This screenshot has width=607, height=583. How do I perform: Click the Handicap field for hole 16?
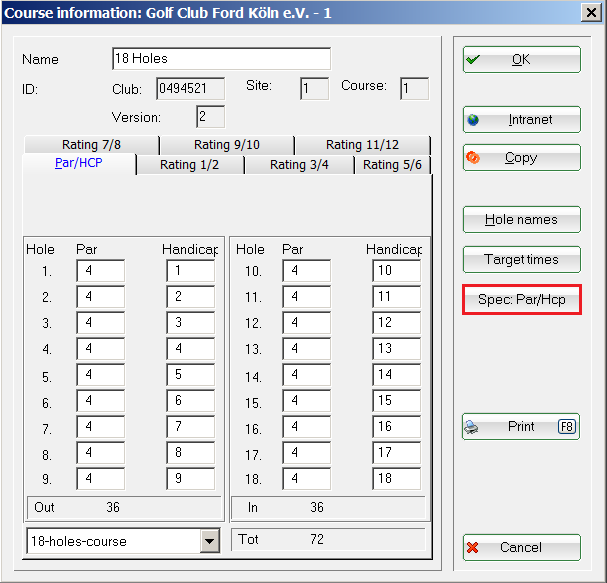[396, 427]
